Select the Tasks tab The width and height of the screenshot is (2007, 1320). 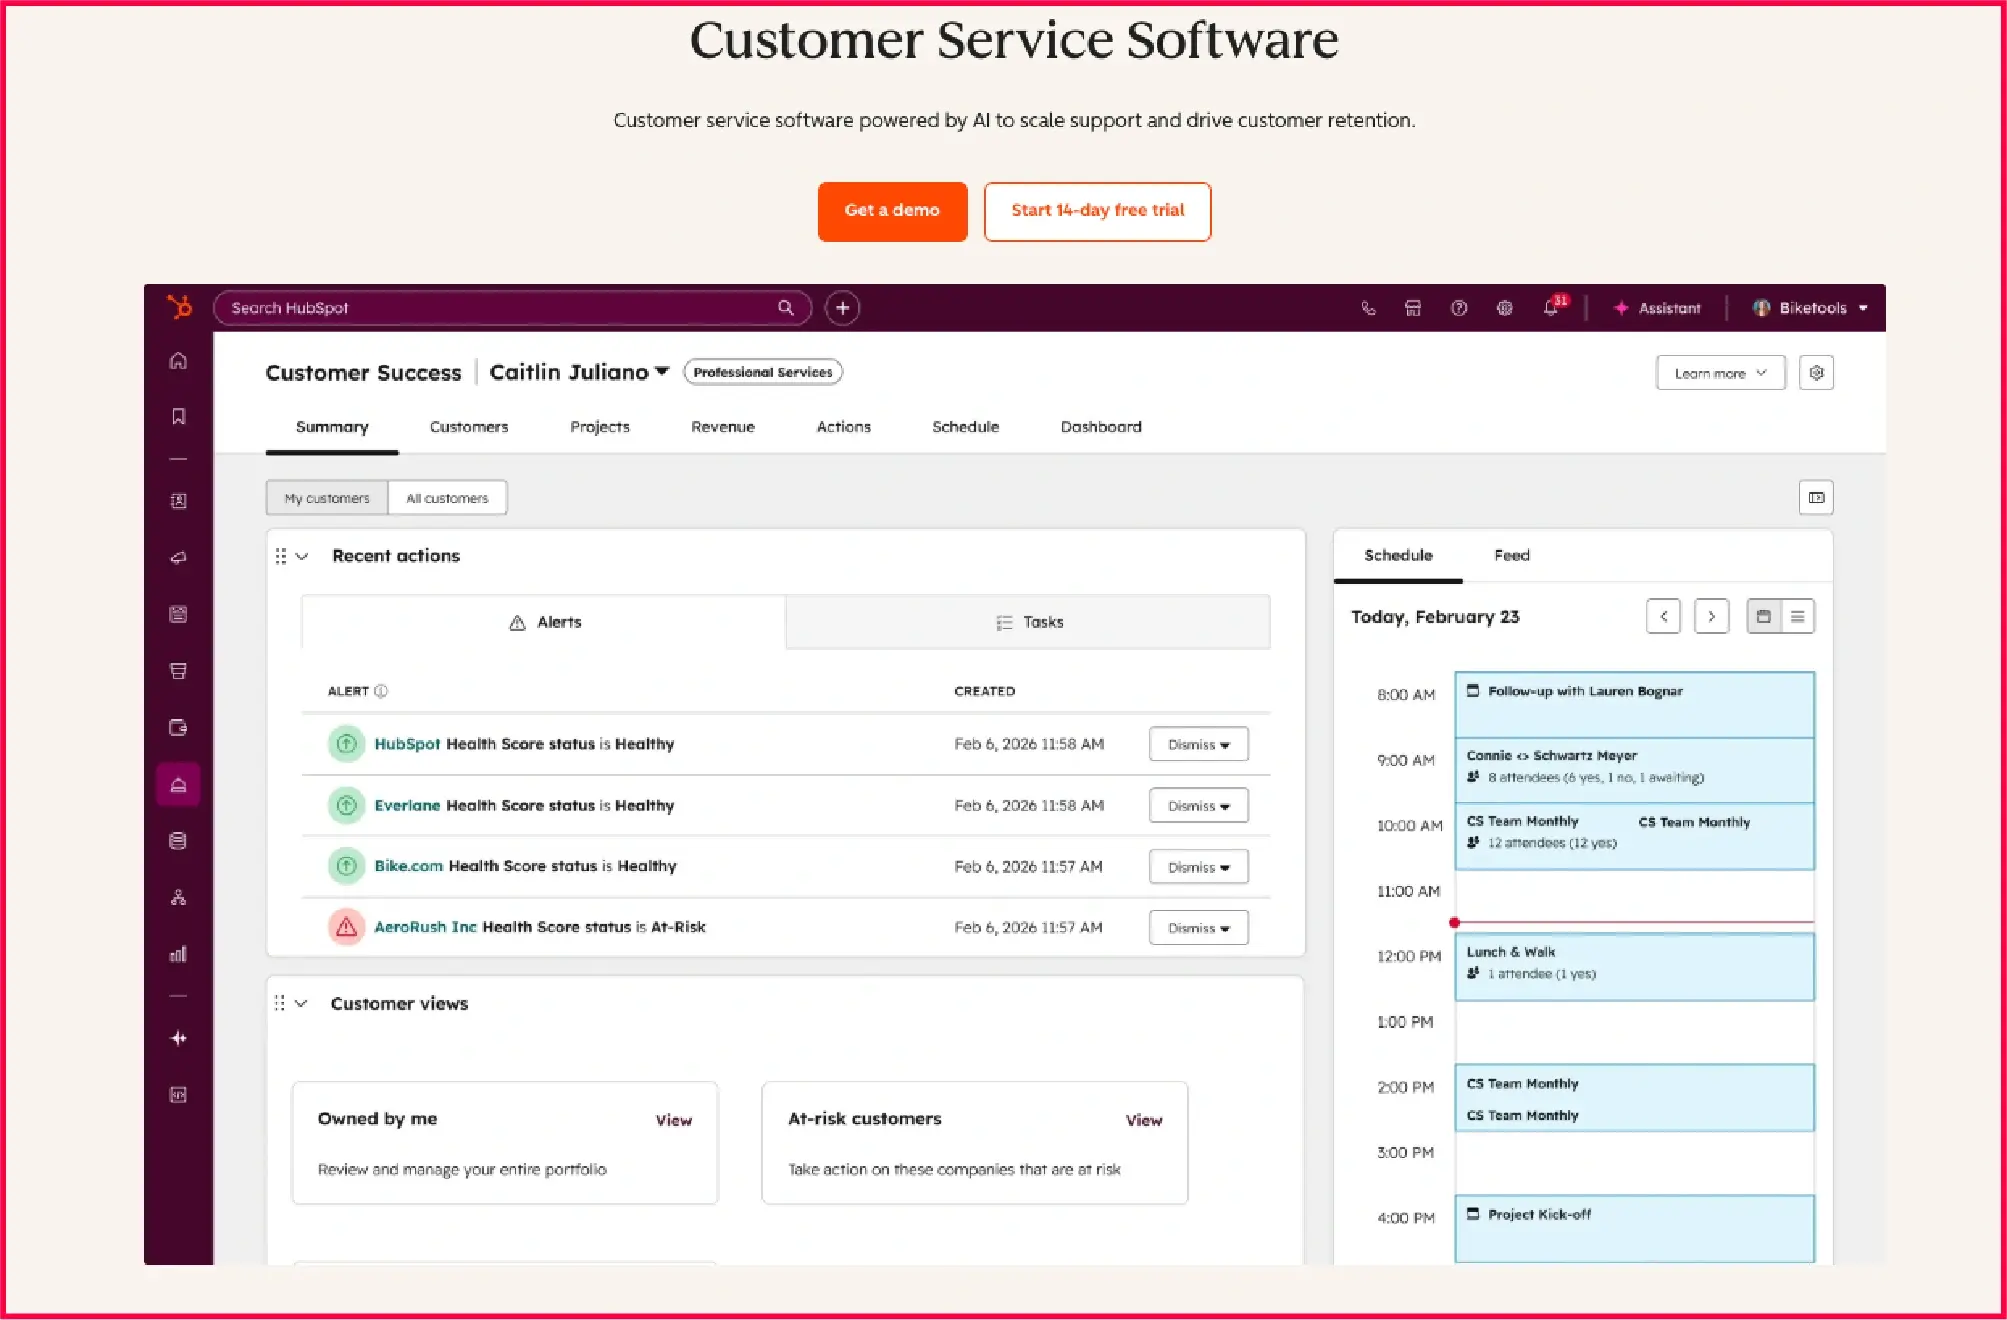(1028, 622)
